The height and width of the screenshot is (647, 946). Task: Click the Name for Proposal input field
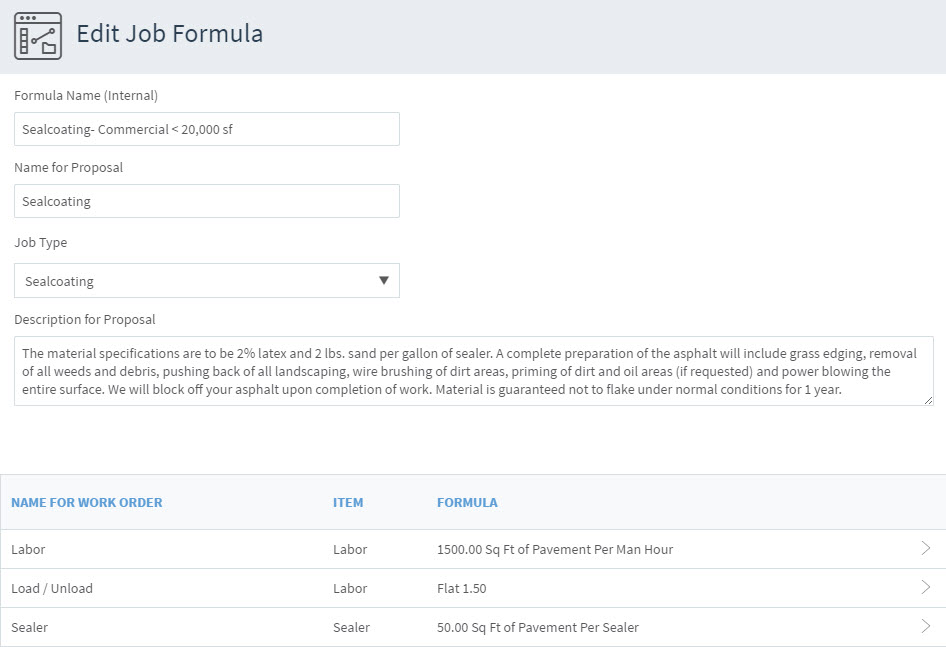(x=206, y=201)
